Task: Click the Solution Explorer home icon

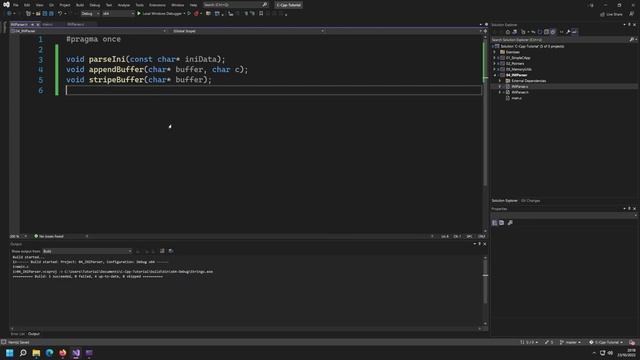Action: [x=508, y=32]
